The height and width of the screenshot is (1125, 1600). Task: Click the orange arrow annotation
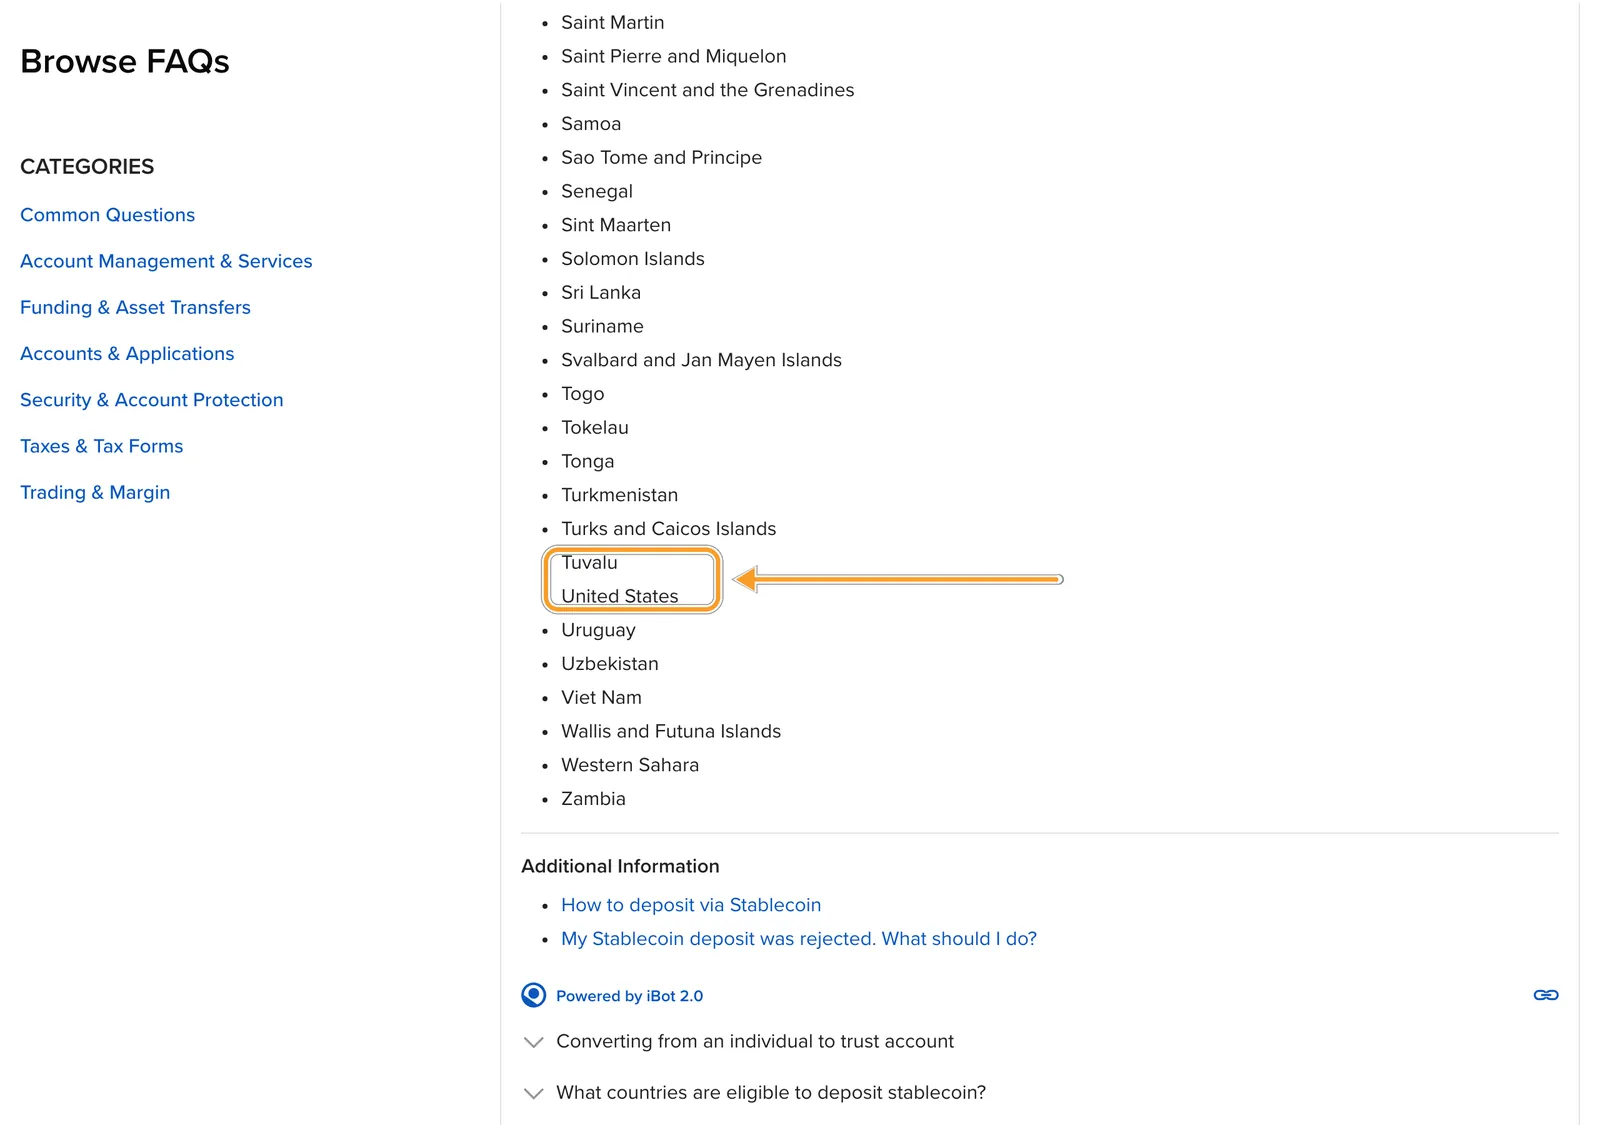point(898,579)
